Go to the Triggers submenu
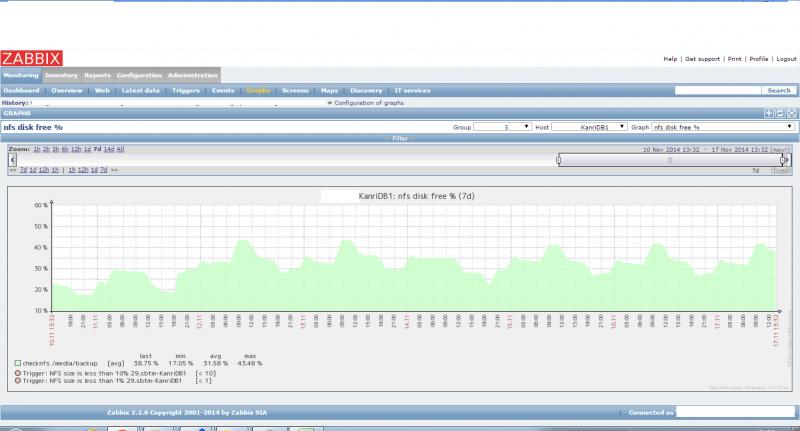Viewport: 800px width, 431px height. (x=186, y=90)
